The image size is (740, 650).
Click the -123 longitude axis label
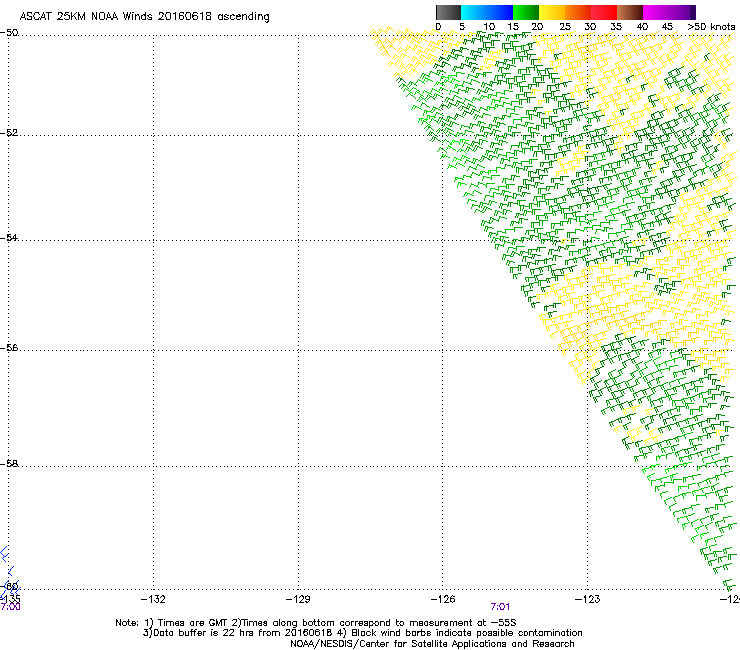click(x=588, y=599)
